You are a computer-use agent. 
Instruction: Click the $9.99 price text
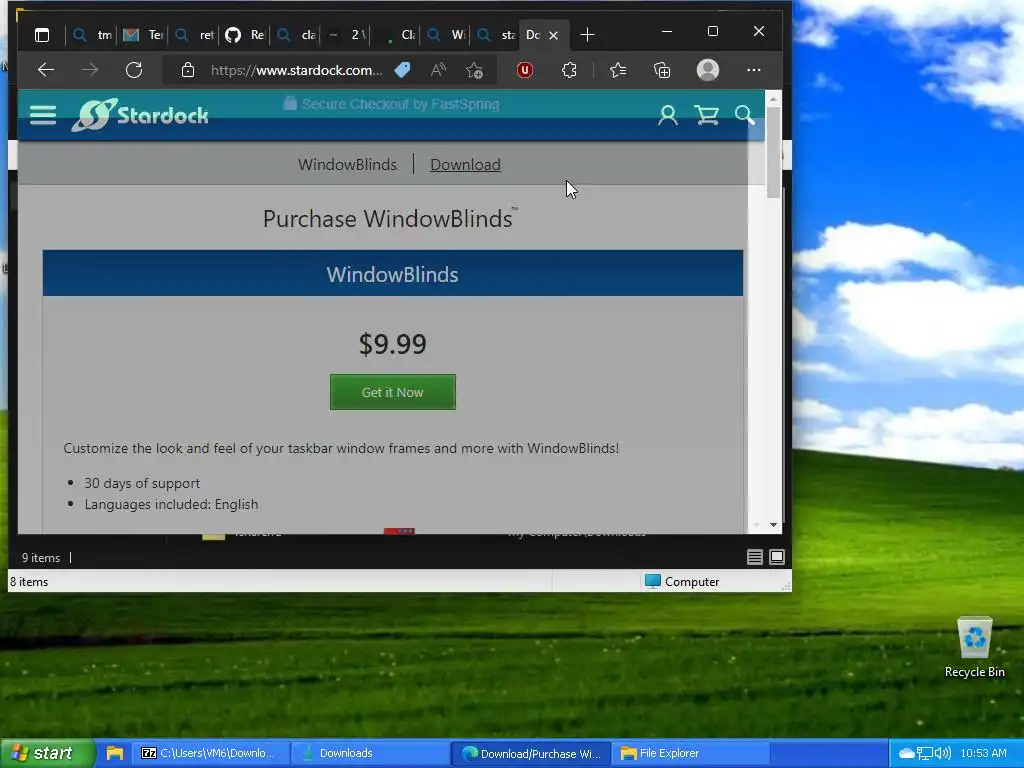(392, 344)
